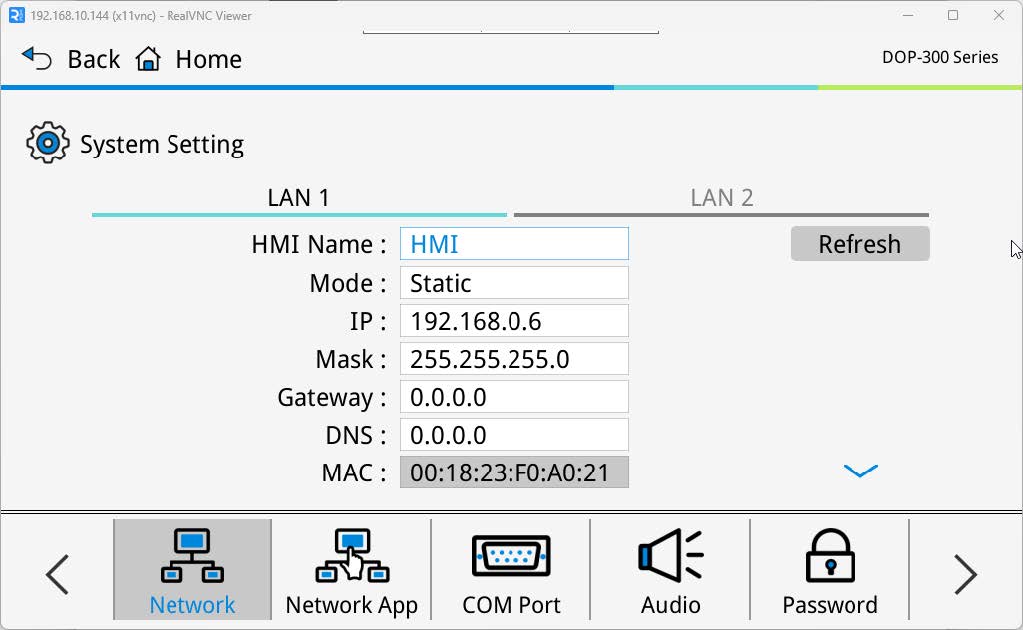Switch to the LAN 2 tab

(x=721, y=197)
